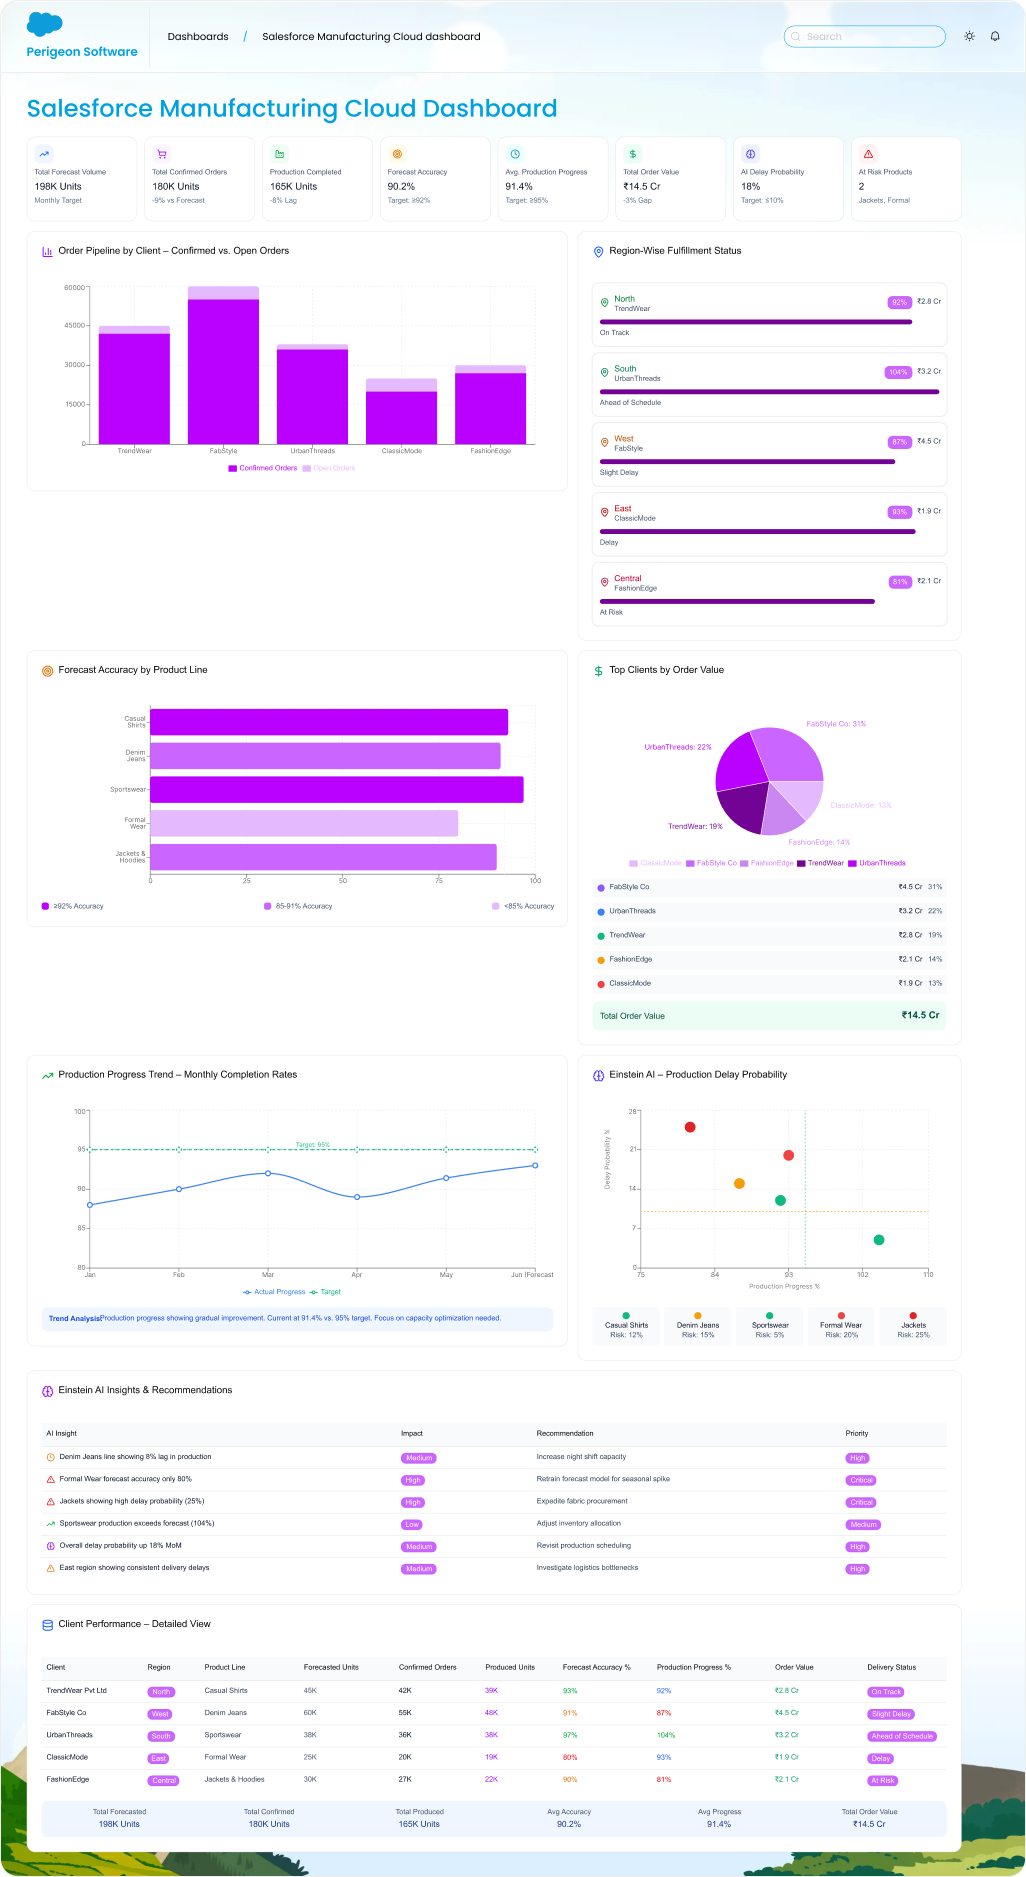1026x1877 pixels.
Task: Click the Salesforce cloud logo
Action: 45,24
